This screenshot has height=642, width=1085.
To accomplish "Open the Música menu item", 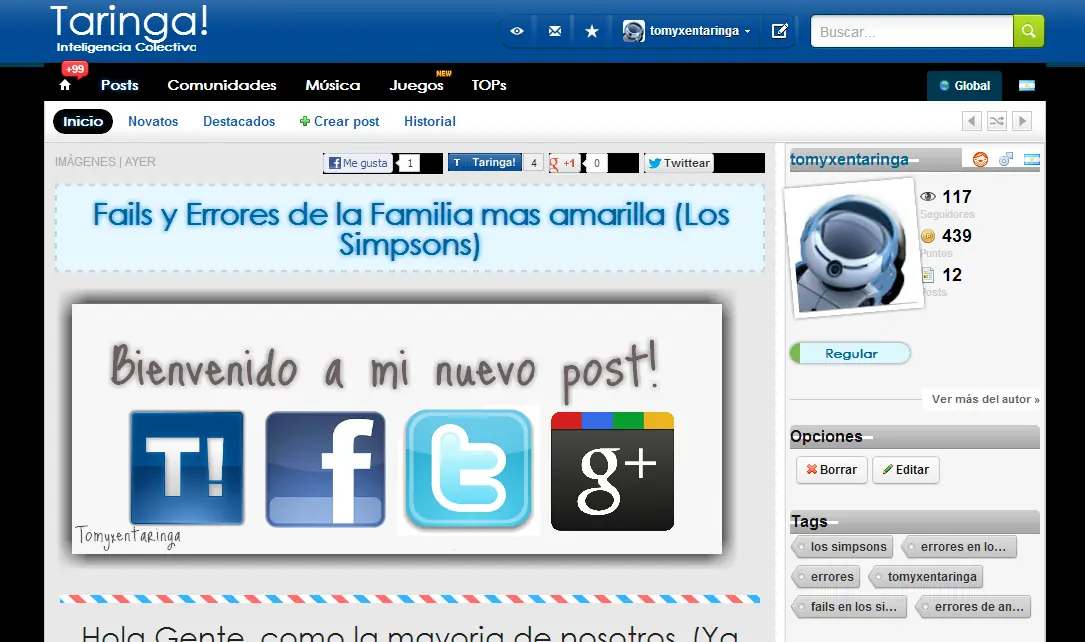I will [333, 85].
